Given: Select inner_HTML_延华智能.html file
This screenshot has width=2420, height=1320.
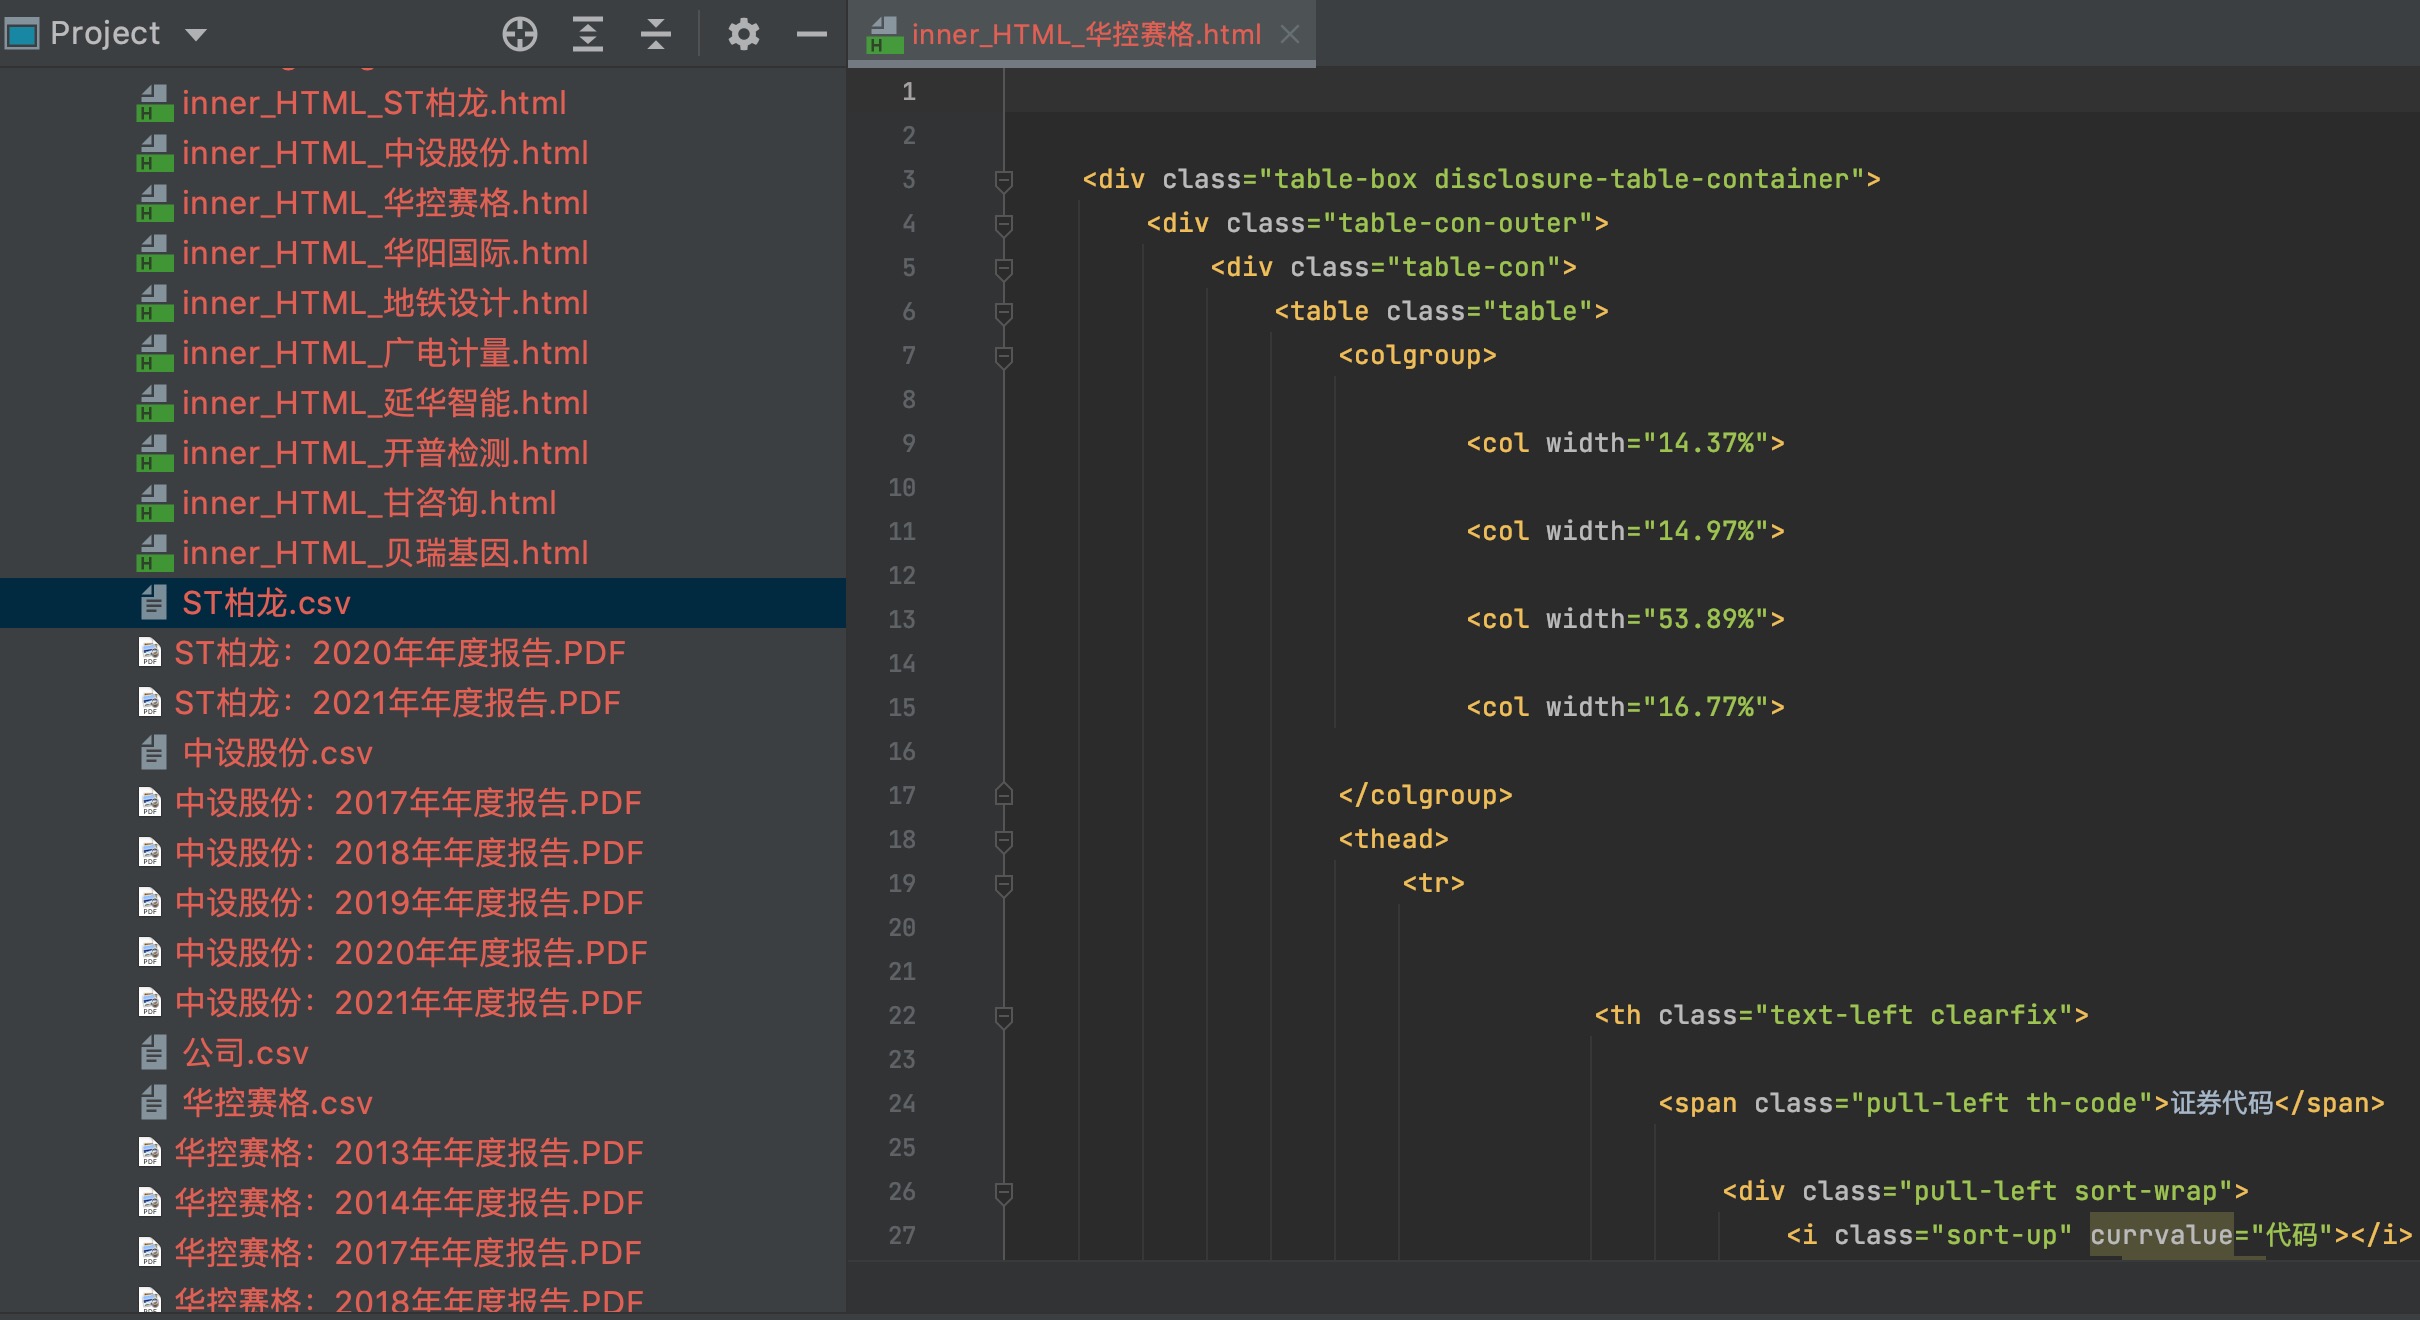Looking at the screenshot, I should [x=385, y=403].
